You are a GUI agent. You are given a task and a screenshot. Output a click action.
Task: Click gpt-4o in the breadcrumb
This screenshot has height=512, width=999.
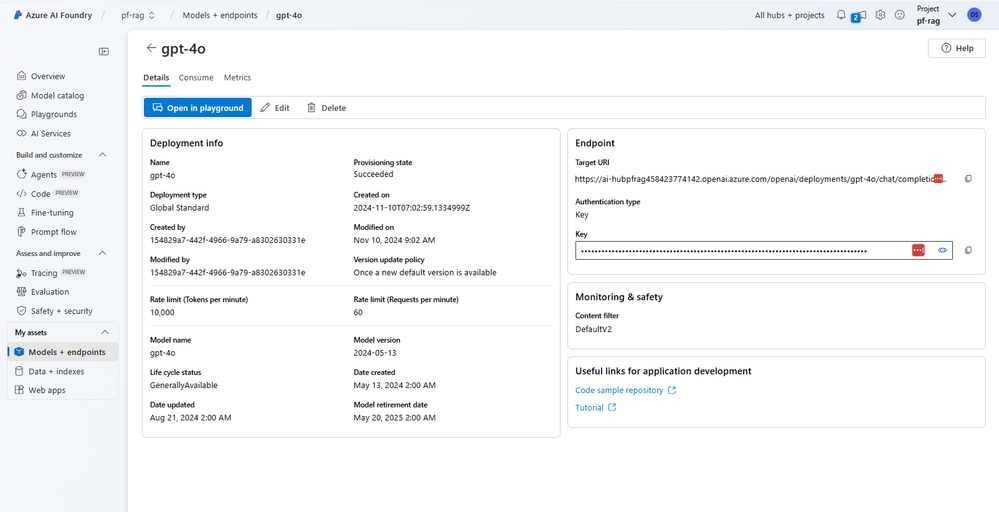tap(289, 15)
